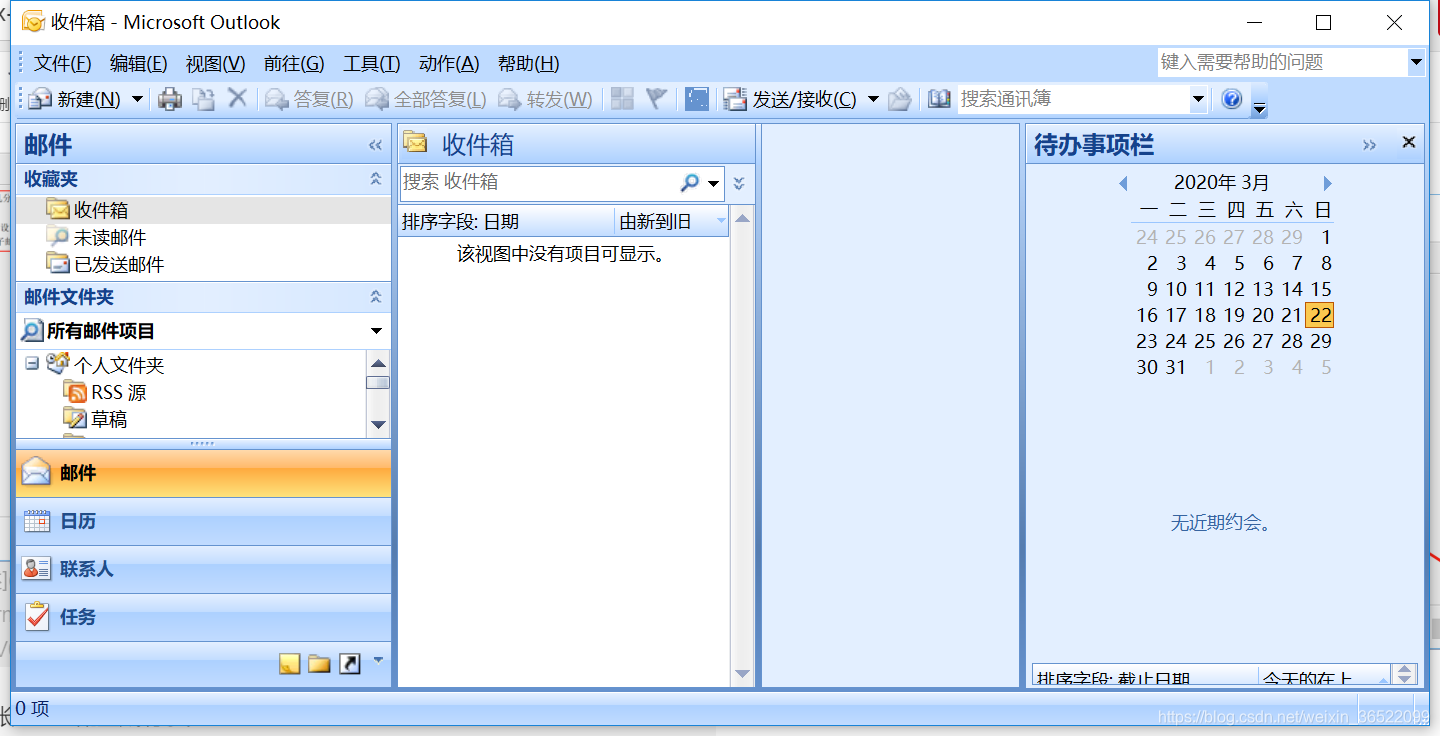The width and height of the screenshot is (1440, 736).
Task: Close the 待办事项栏 pane
Action: pyautogui.click(x=1409, y=142)
